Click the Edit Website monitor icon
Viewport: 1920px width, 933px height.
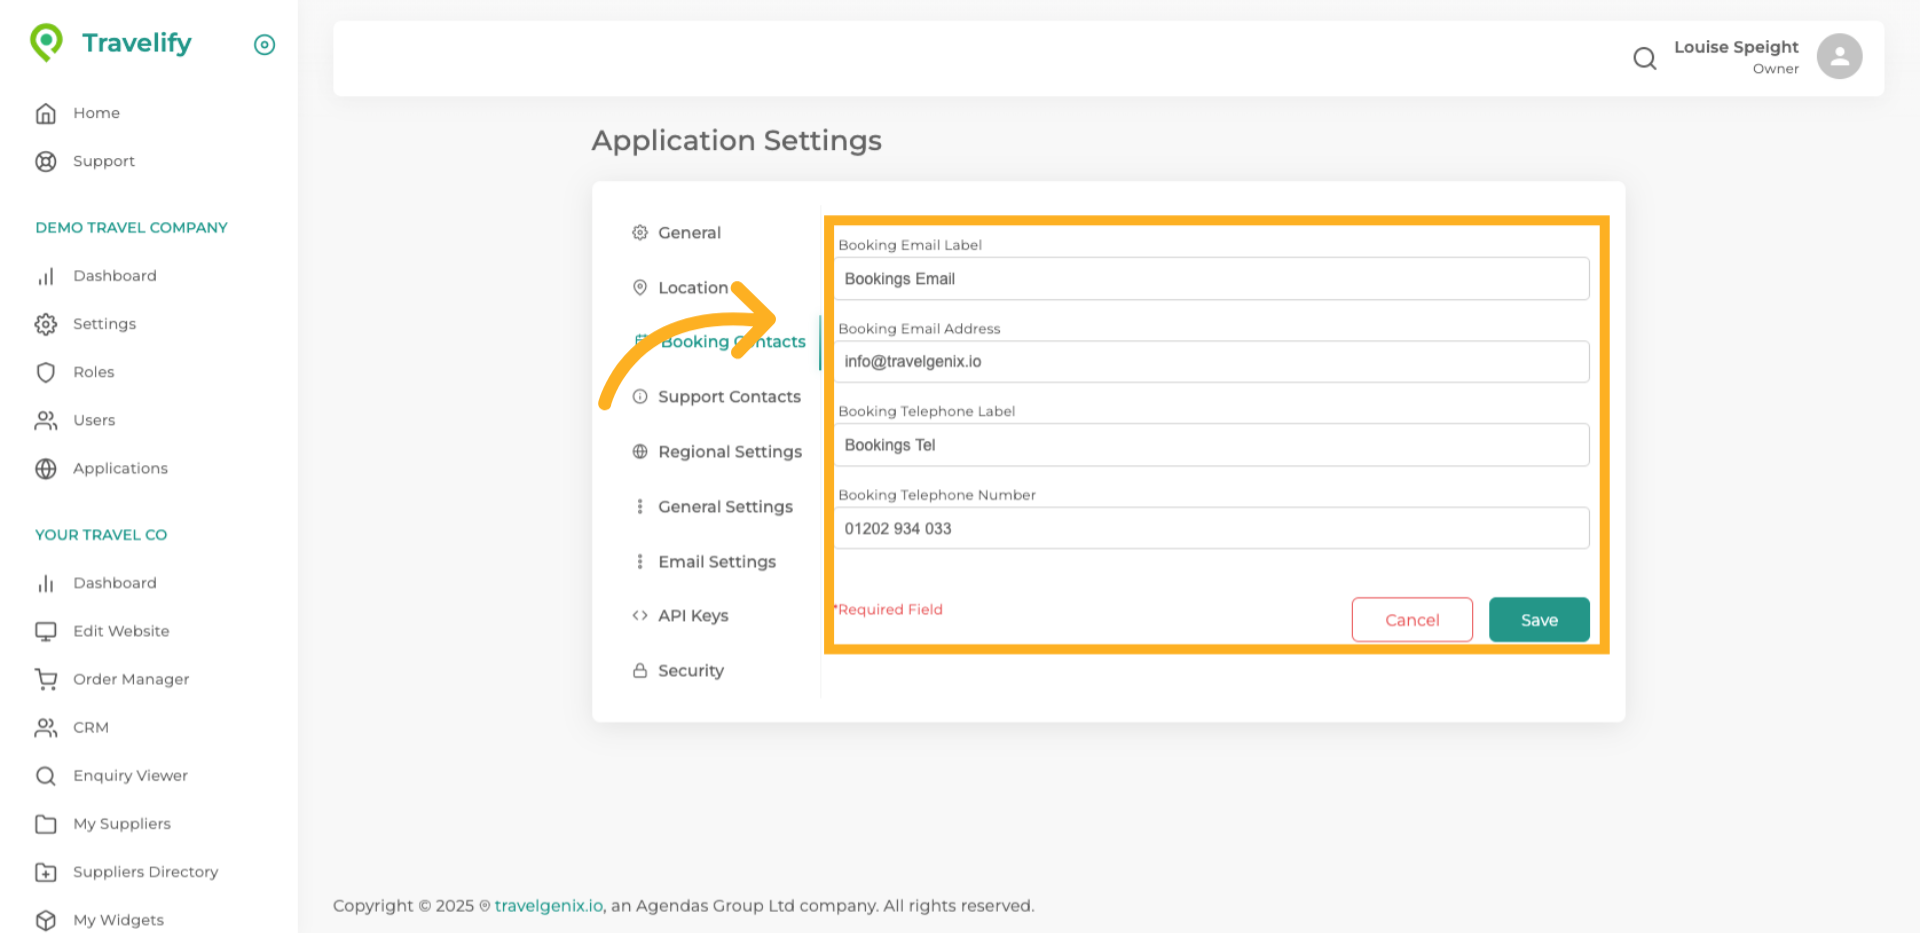46,632
